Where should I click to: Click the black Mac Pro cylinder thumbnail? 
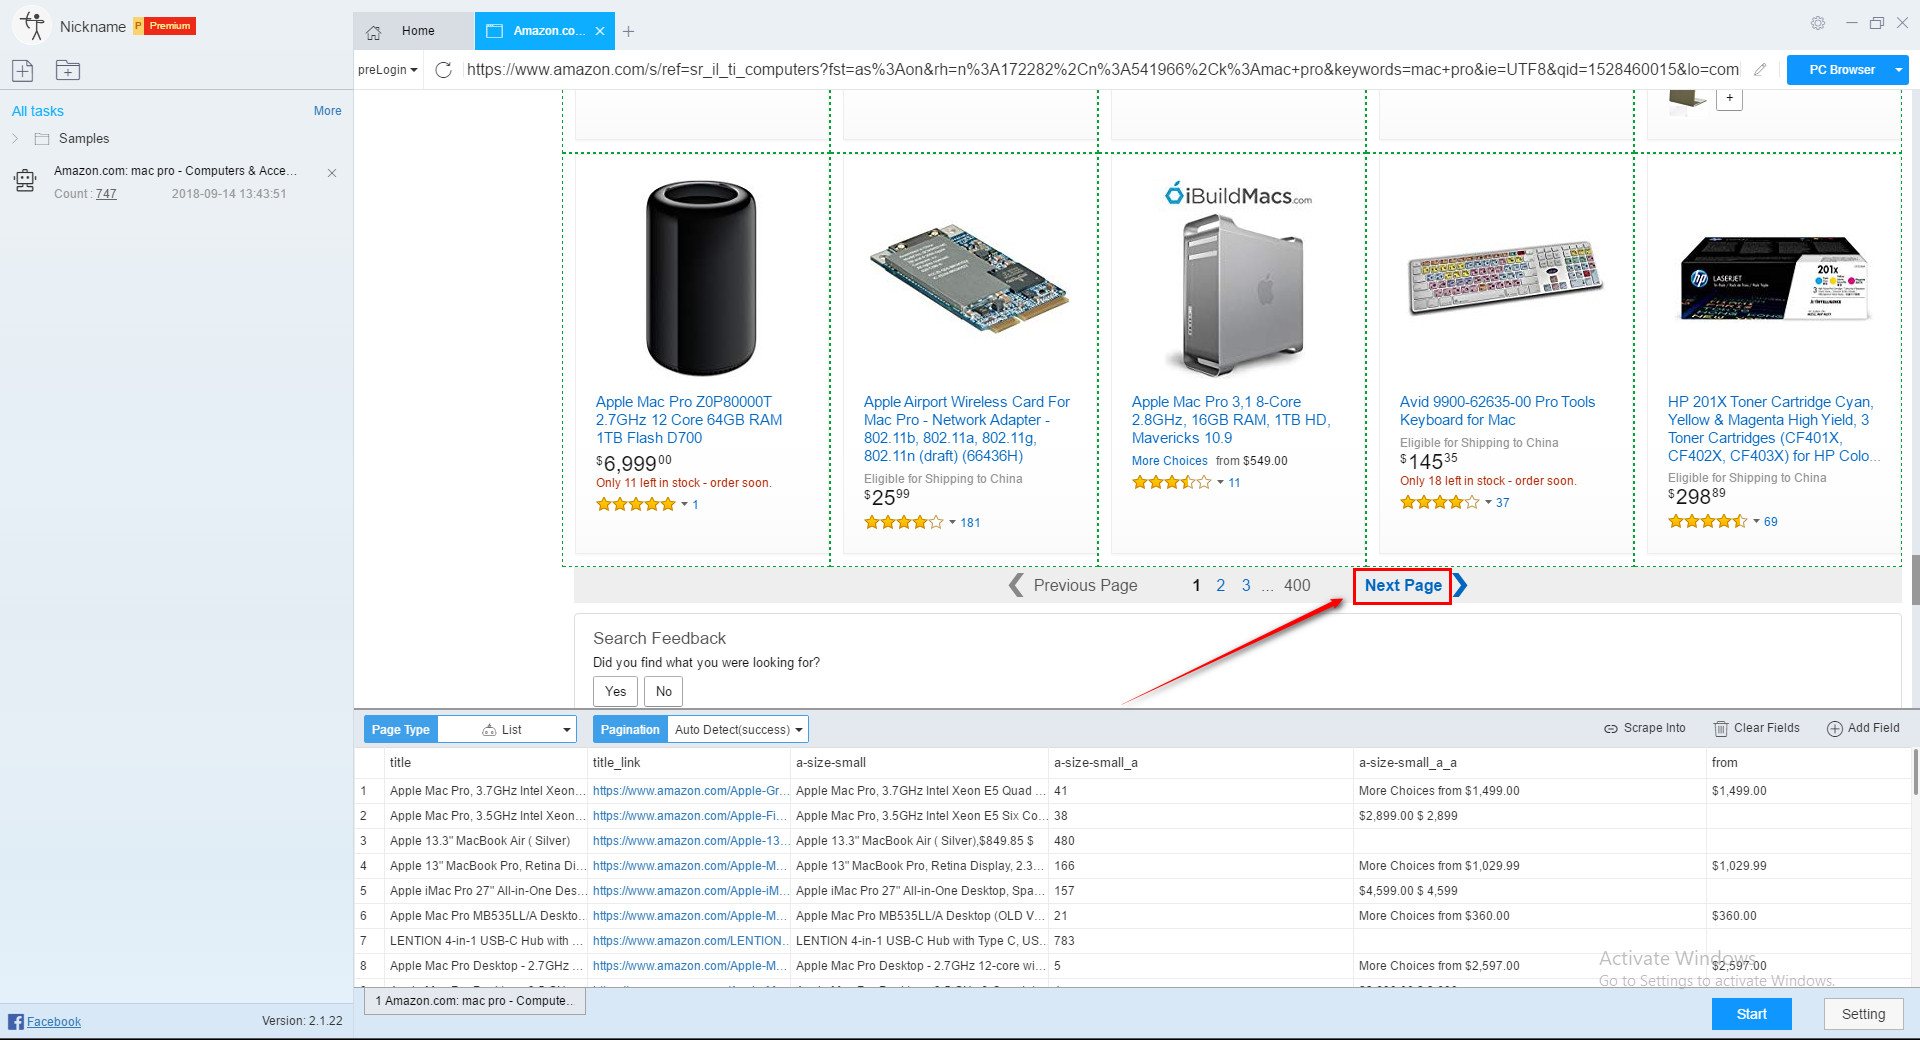point(701,278)
